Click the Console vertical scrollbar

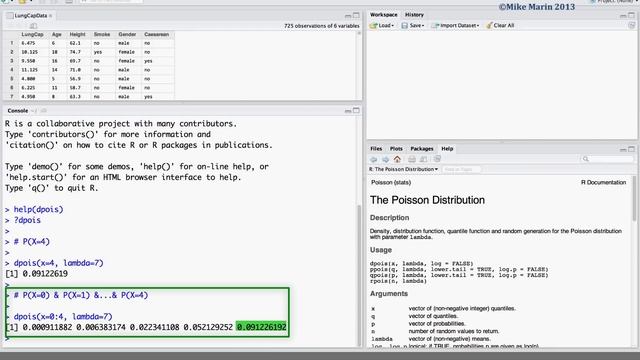pos(359,276)
